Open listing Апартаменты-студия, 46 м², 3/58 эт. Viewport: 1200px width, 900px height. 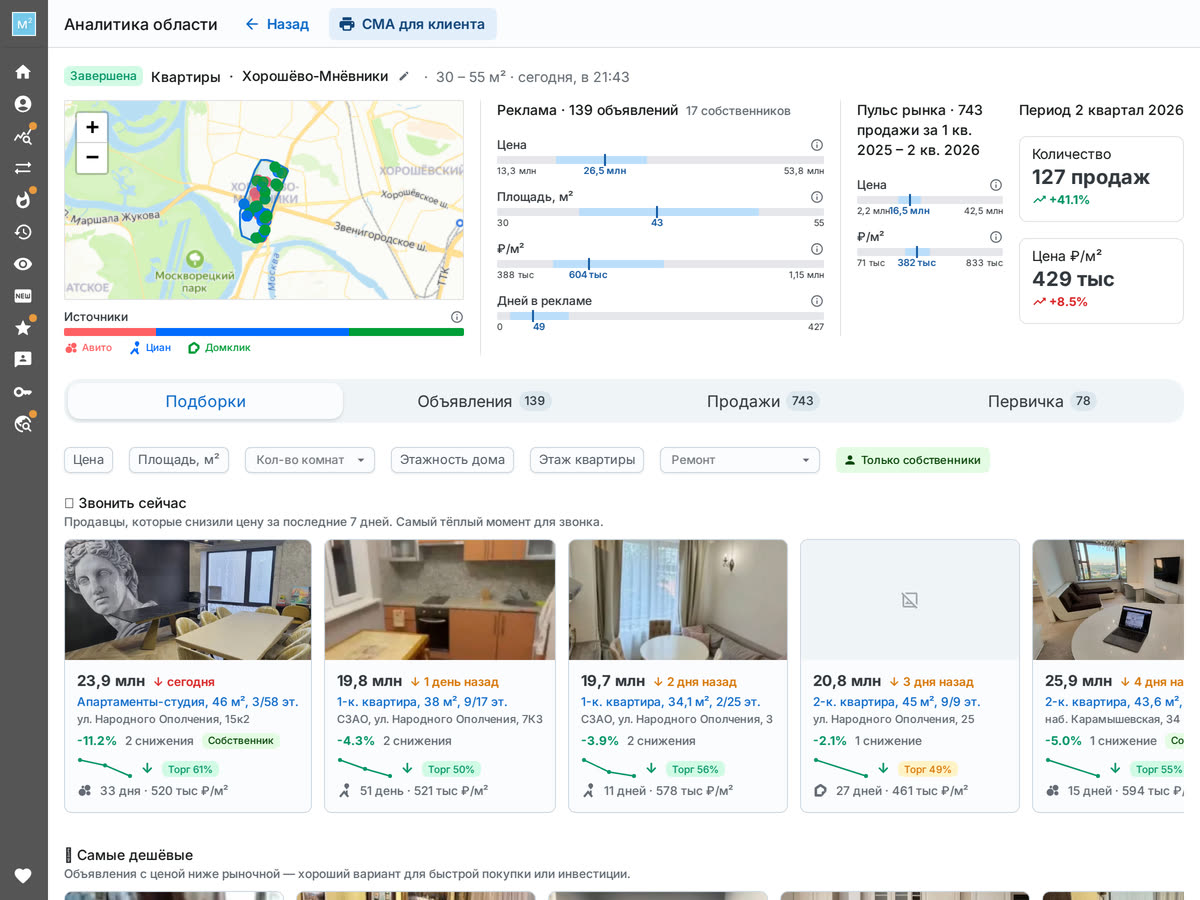pyautogui.click(x=188, y=702)
